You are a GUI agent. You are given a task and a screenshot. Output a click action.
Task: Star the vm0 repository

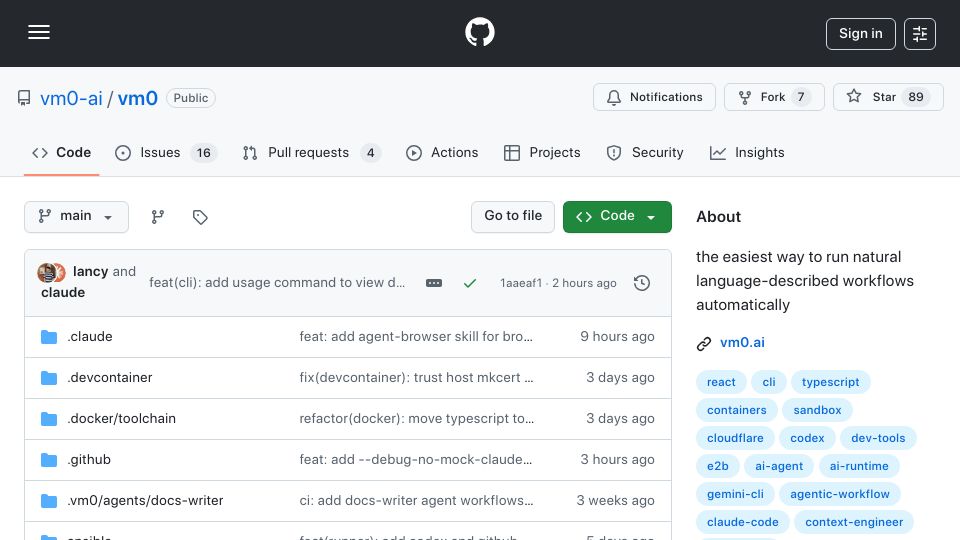888,97
